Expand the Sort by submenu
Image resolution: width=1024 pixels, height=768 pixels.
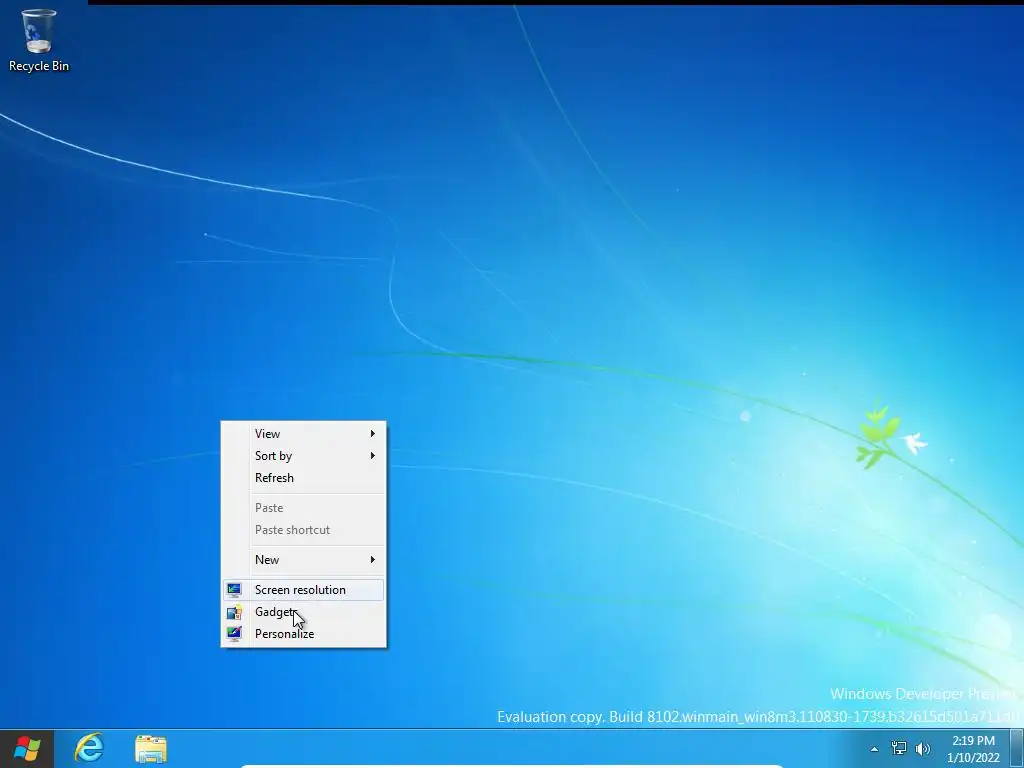pyautogui.click(x=304, y=456)
